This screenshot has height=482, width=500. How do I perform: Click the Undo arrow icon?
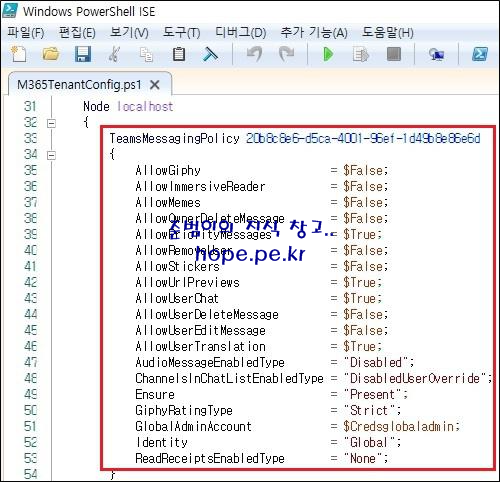tap(254, 54)
